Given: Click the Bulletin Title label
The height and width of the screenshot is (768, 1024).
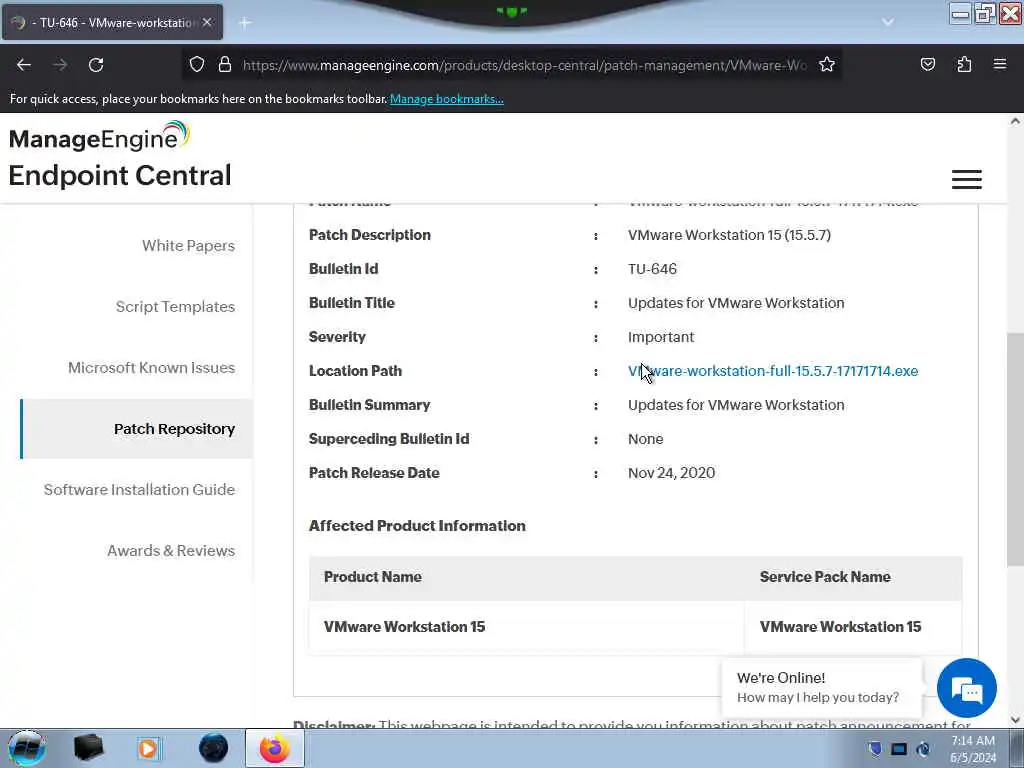Looking at the screenshot, I should tap(352, 303).
